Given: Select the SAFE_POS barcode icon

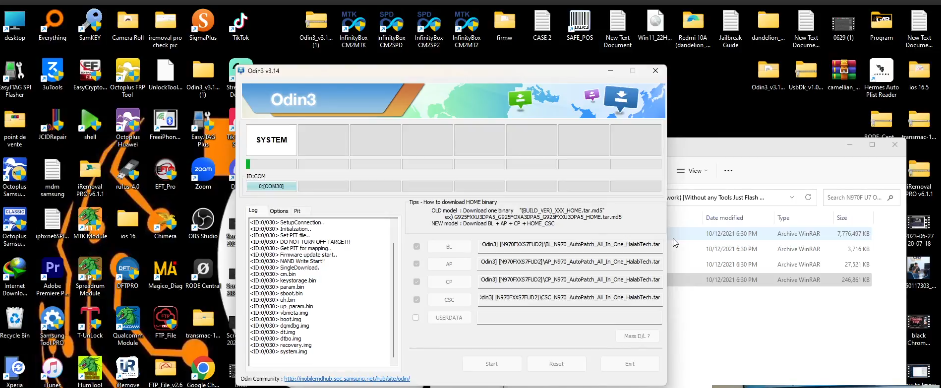Looking at the screenshot, I should 579,25.
